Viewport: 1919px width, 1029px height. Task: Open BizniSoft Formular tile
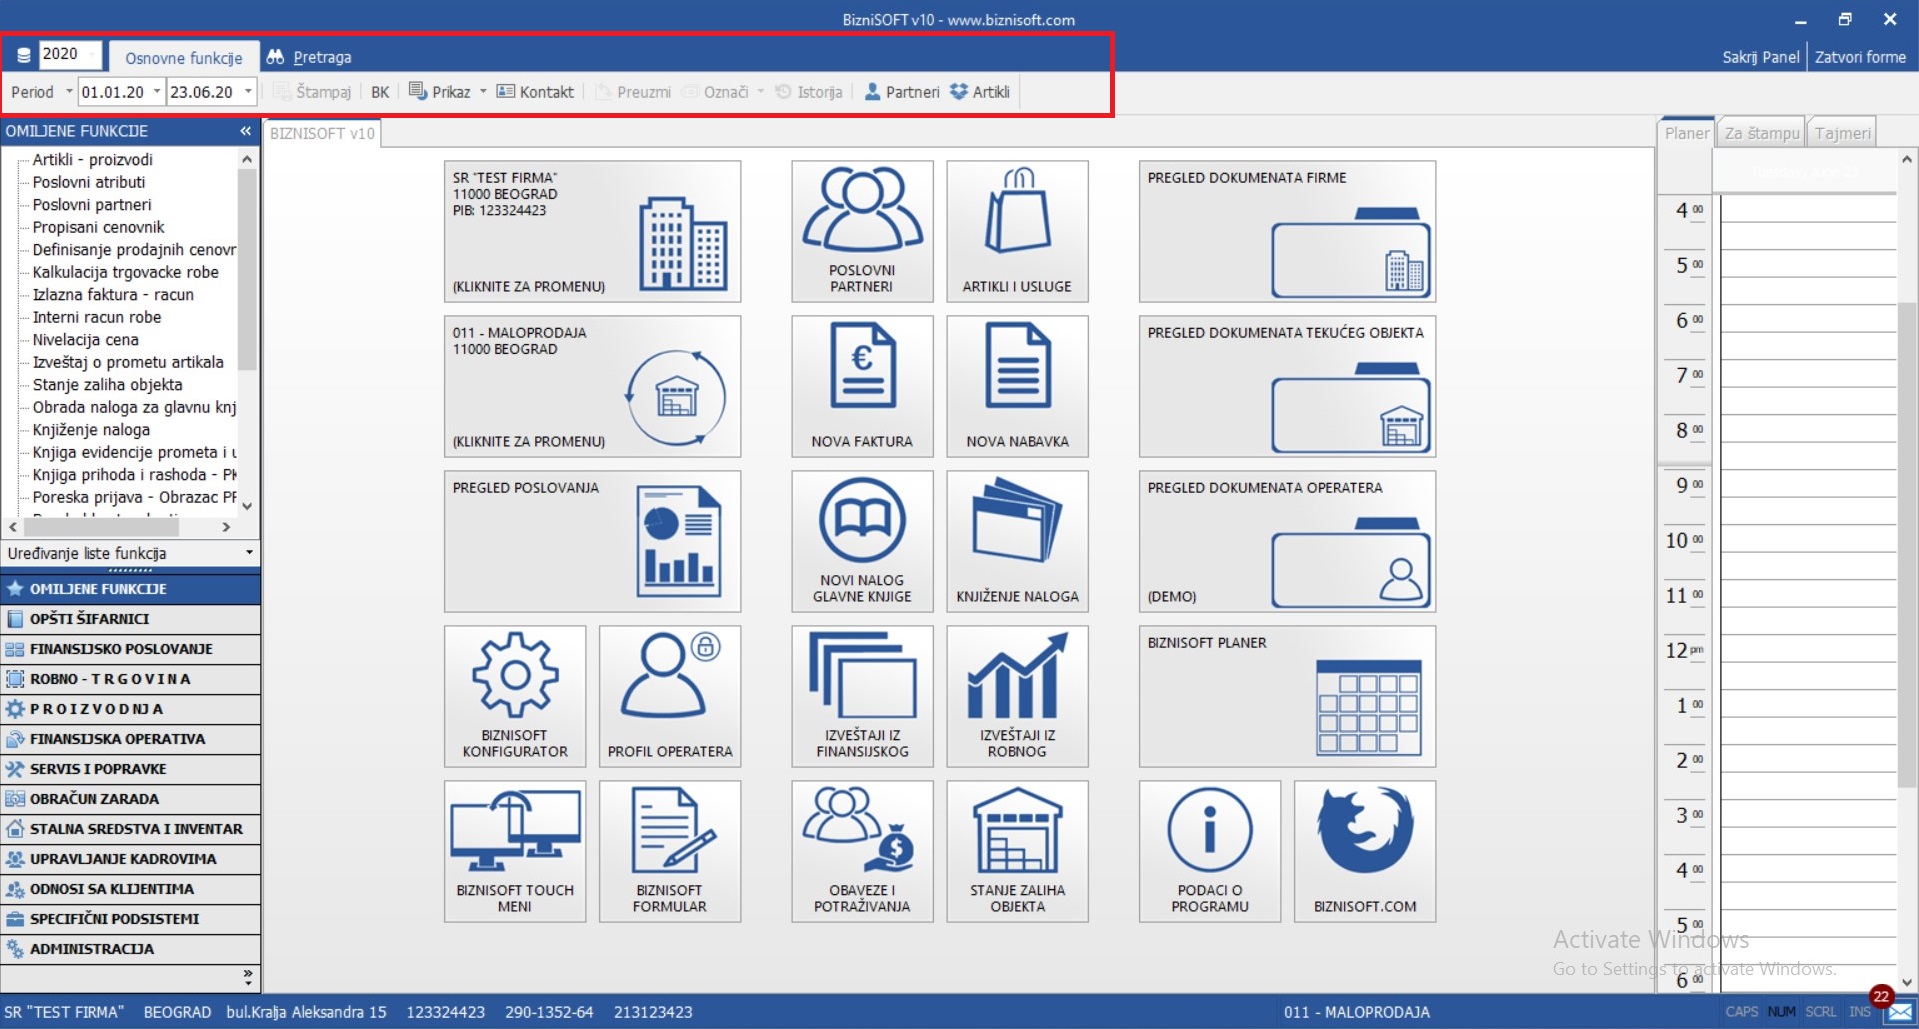tap(670, 851)
